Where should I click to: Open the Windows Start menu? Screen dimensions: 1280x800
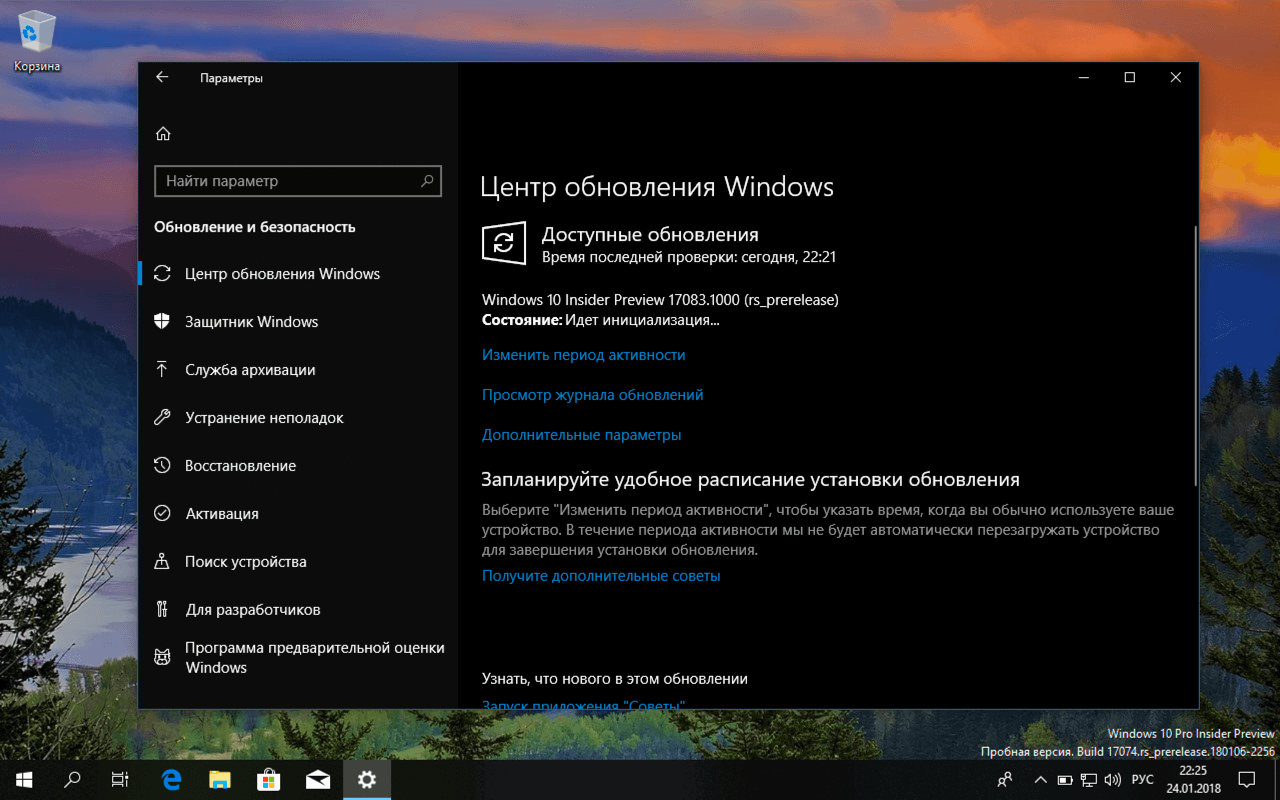coord(24,780)
